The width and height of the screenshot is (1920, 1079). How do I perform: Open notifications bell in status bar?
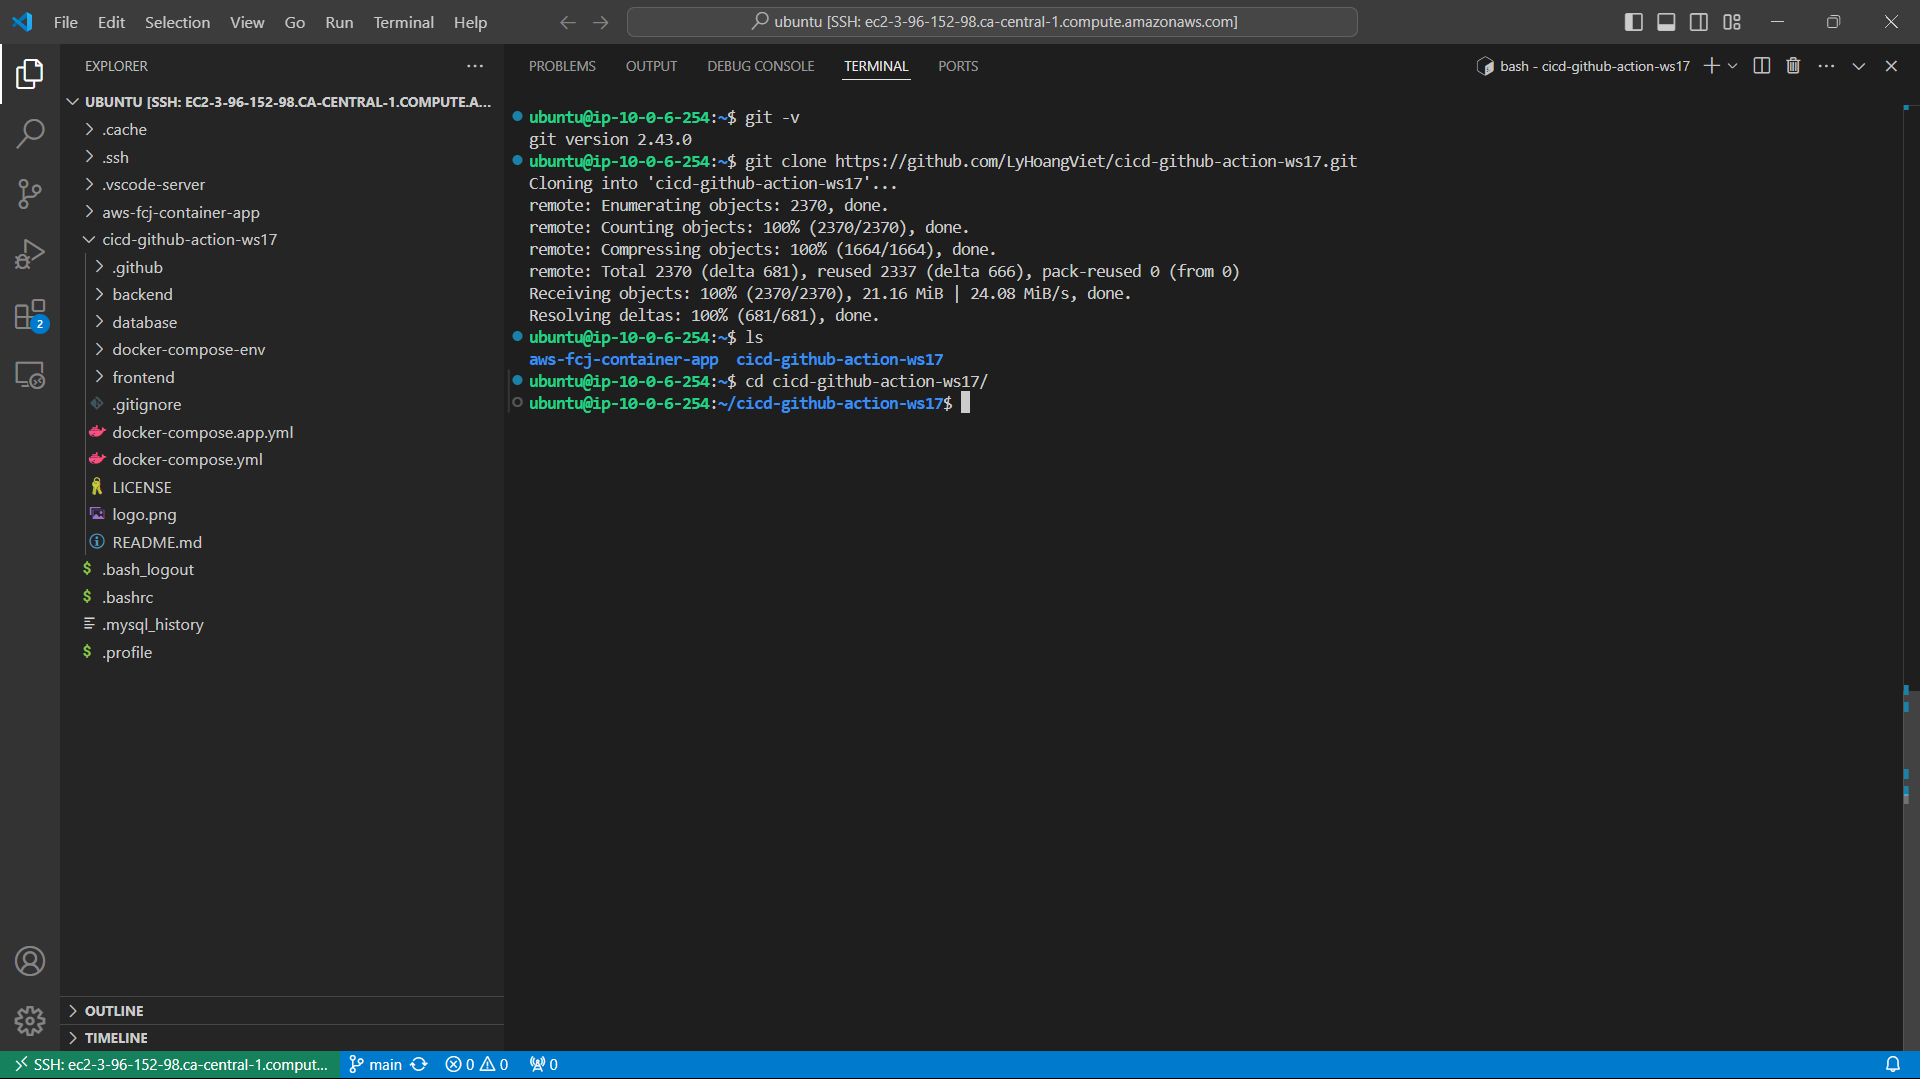coord(1893,1065)
